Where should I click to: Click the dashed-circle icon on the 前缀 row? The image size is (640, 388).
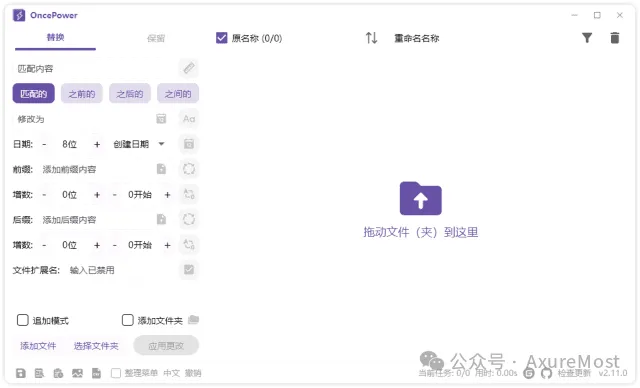click(x=189, y=169)
